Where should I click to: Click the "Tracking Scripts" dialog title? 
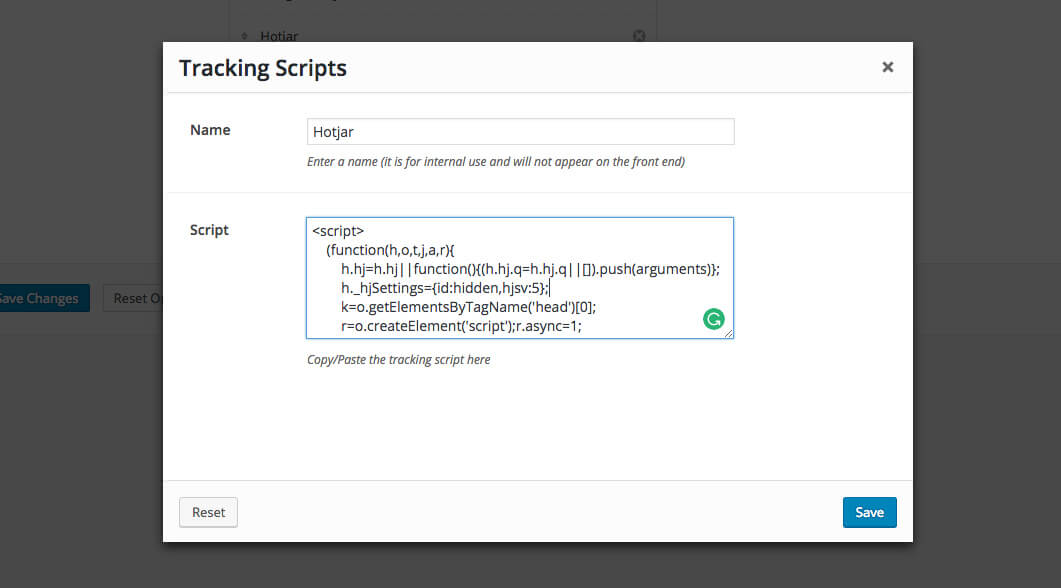coord(263,68)
